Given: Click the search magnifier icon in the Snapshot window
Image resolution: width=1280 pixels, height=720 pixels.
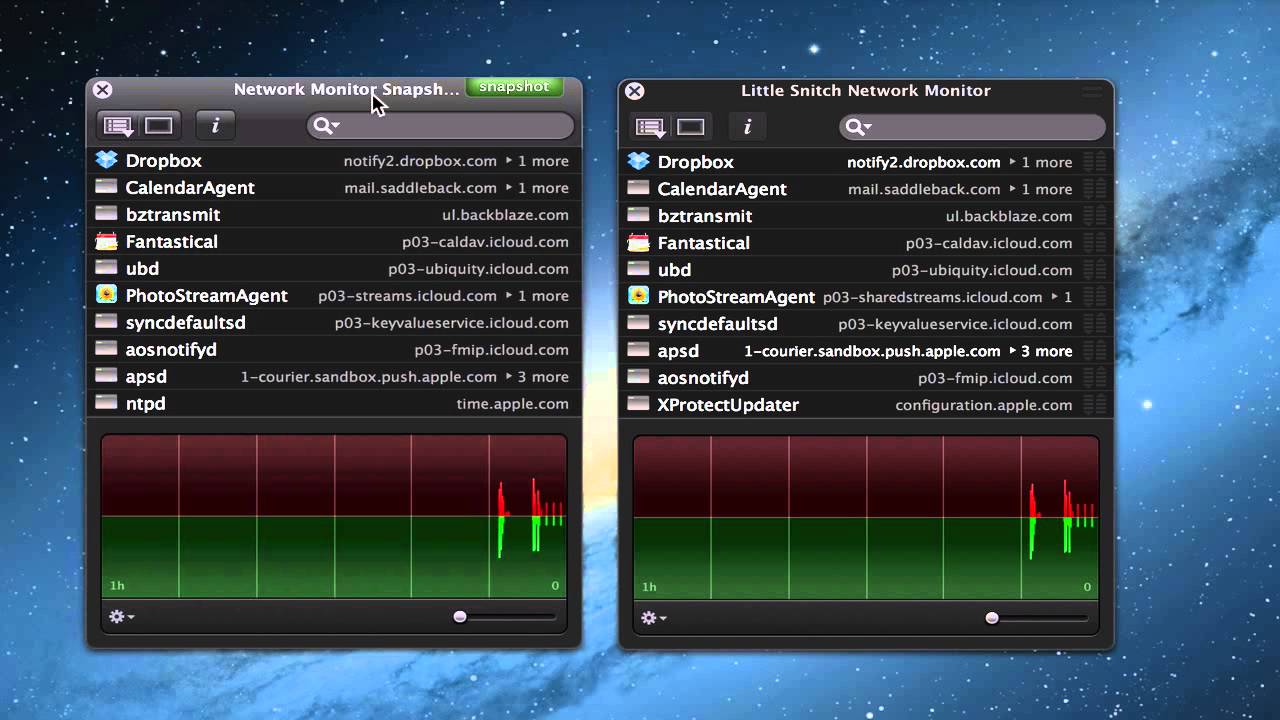Looking at the screenshot, I should pos(326,125).
